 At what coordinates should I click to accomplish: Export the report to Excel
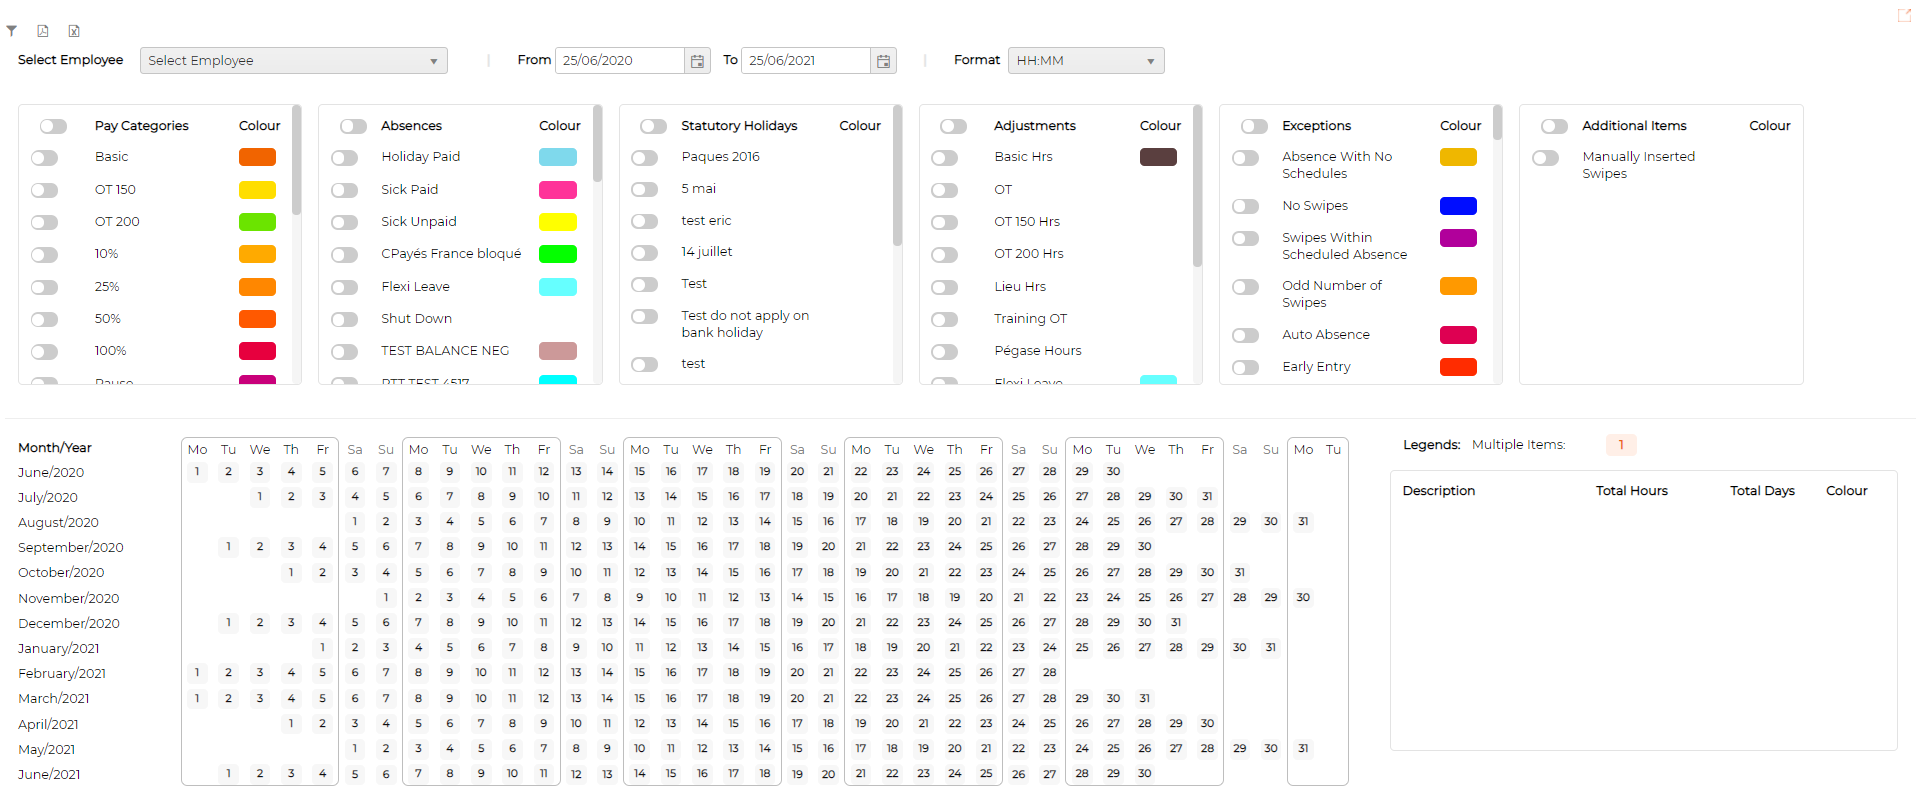coord(74,31)
